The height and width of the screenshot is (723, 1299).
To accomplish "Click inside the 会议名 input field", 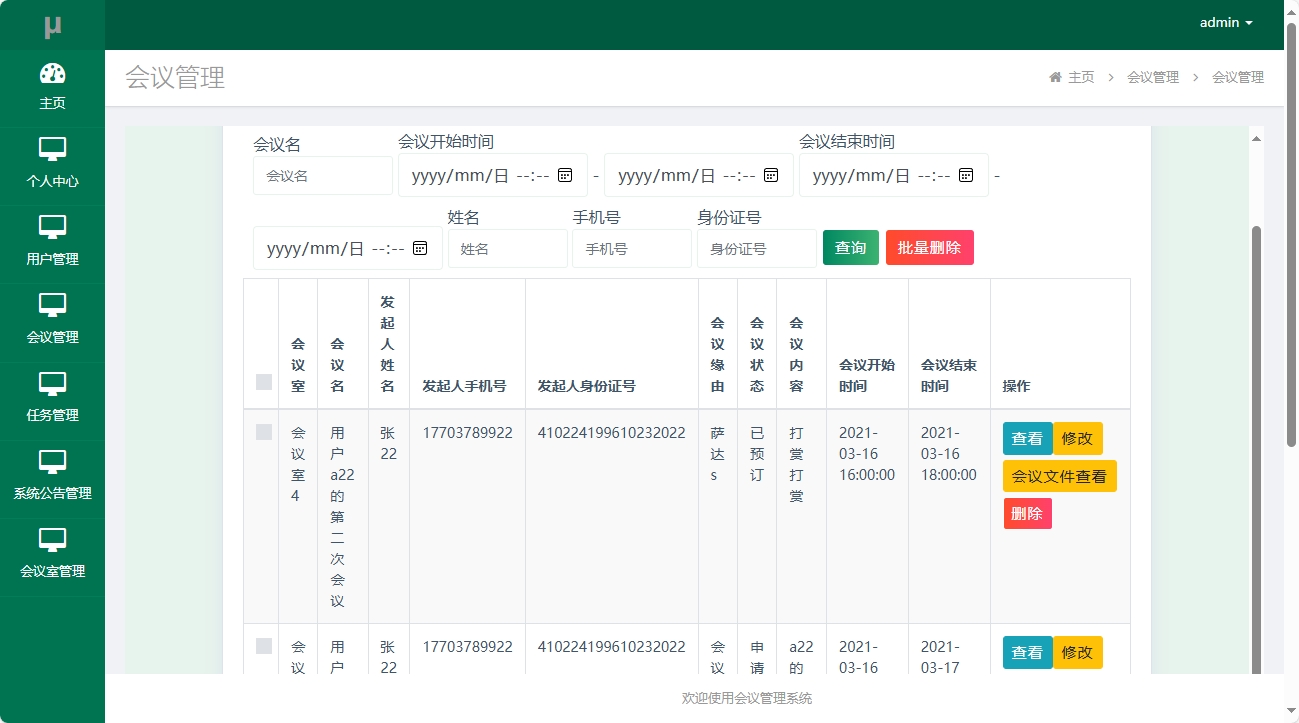I will pyautogui.click(x=322, y=174).
